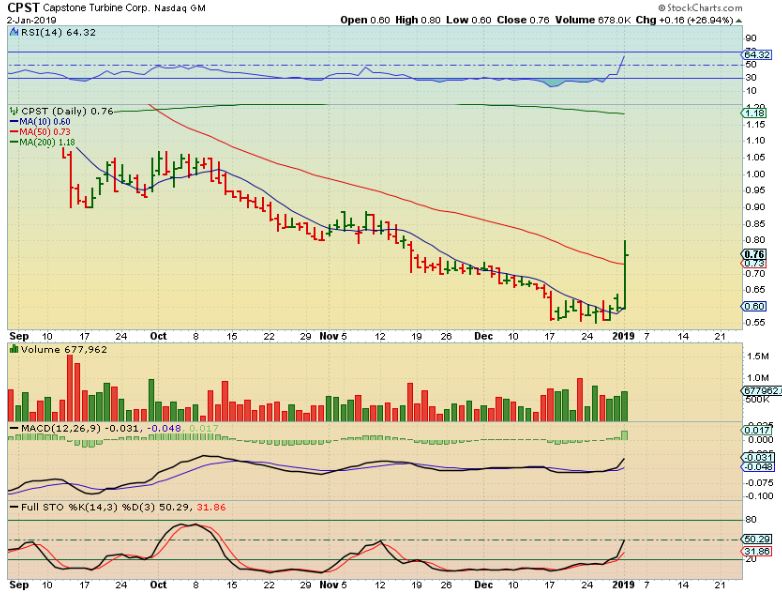This screenshot has height=596, width=782.
Task: Click the 2019 label under price chart
Action: click(x=623, y=336)
